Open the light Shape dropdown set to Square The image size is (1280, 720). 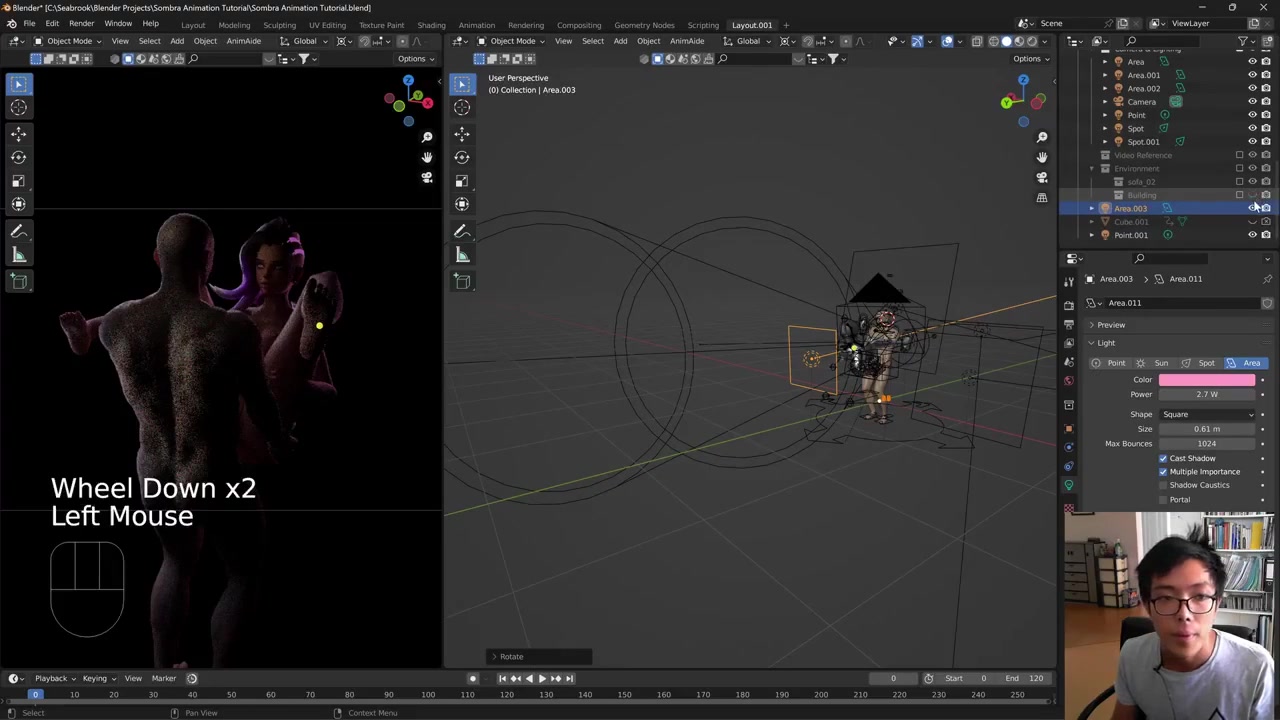[x=1207, y=414]
